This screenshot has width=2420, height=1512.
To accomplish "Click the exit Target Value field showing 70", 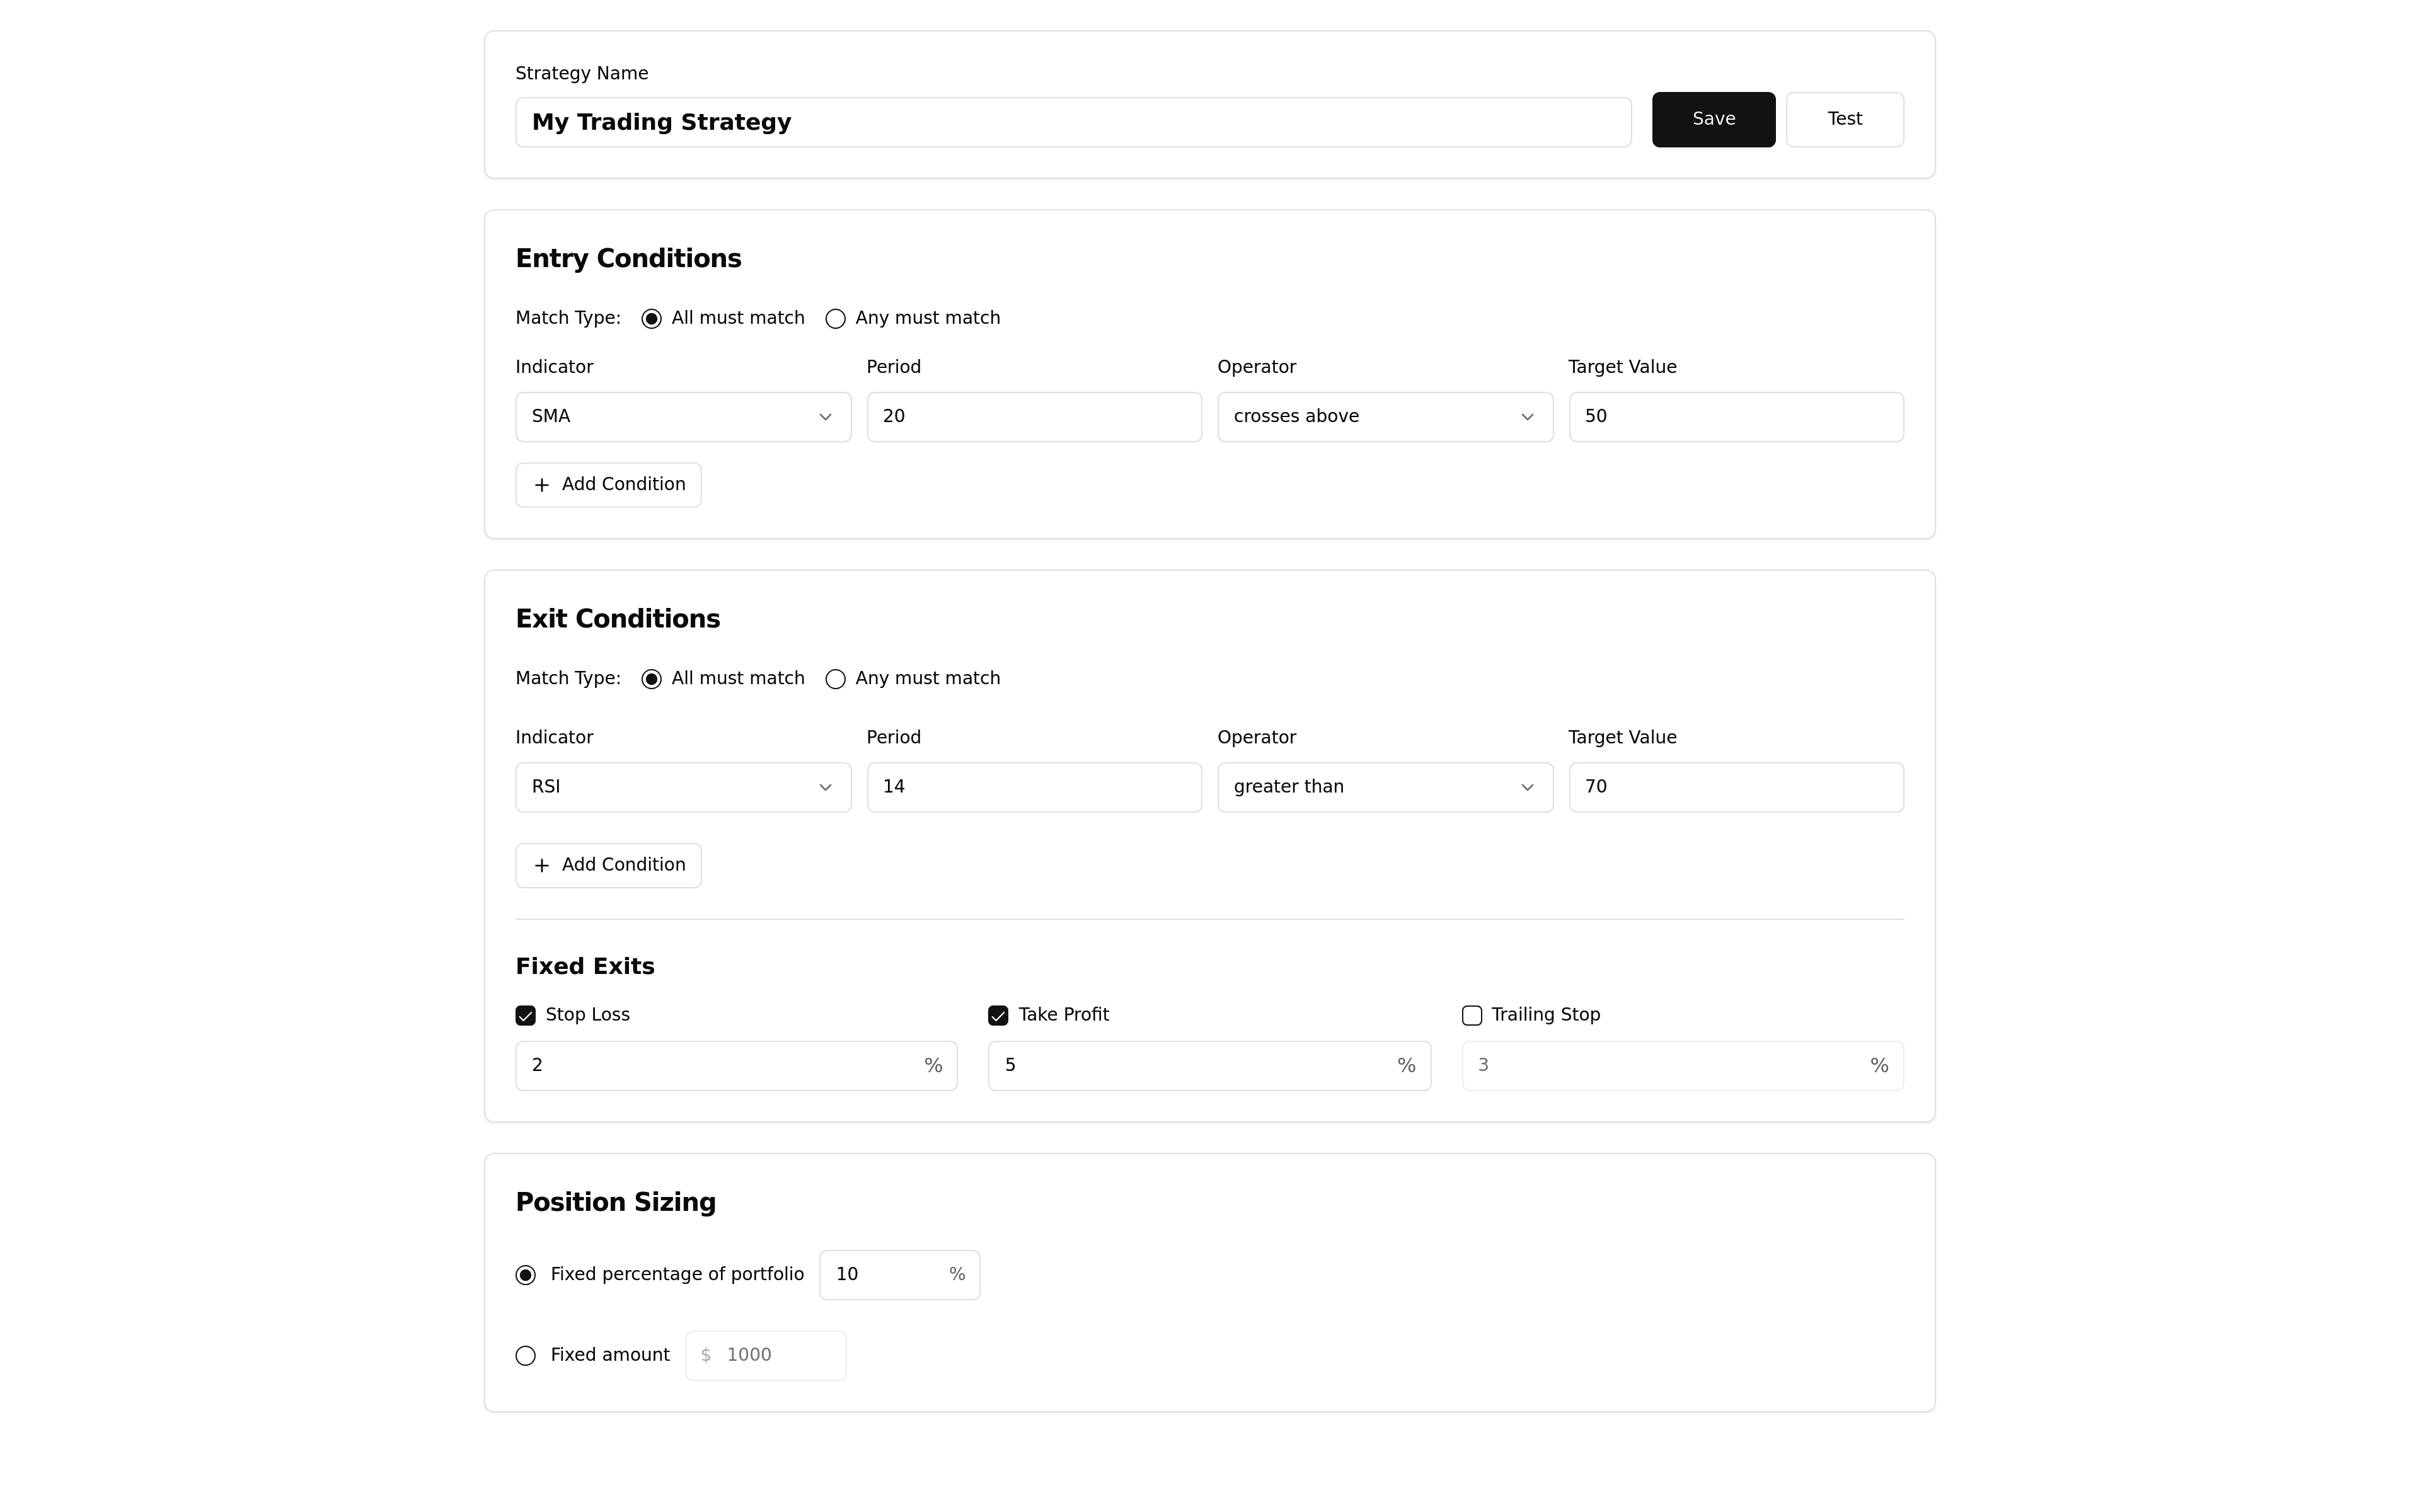I will coord(1735,787).
